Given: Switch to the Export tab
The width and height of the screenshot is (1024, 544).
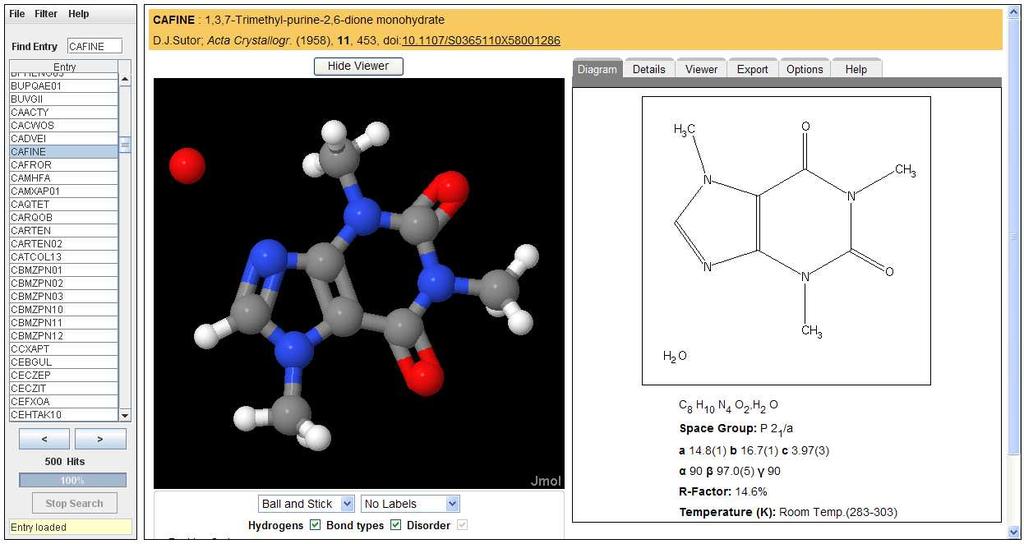Looking at the screenshot, I should 752,69.
